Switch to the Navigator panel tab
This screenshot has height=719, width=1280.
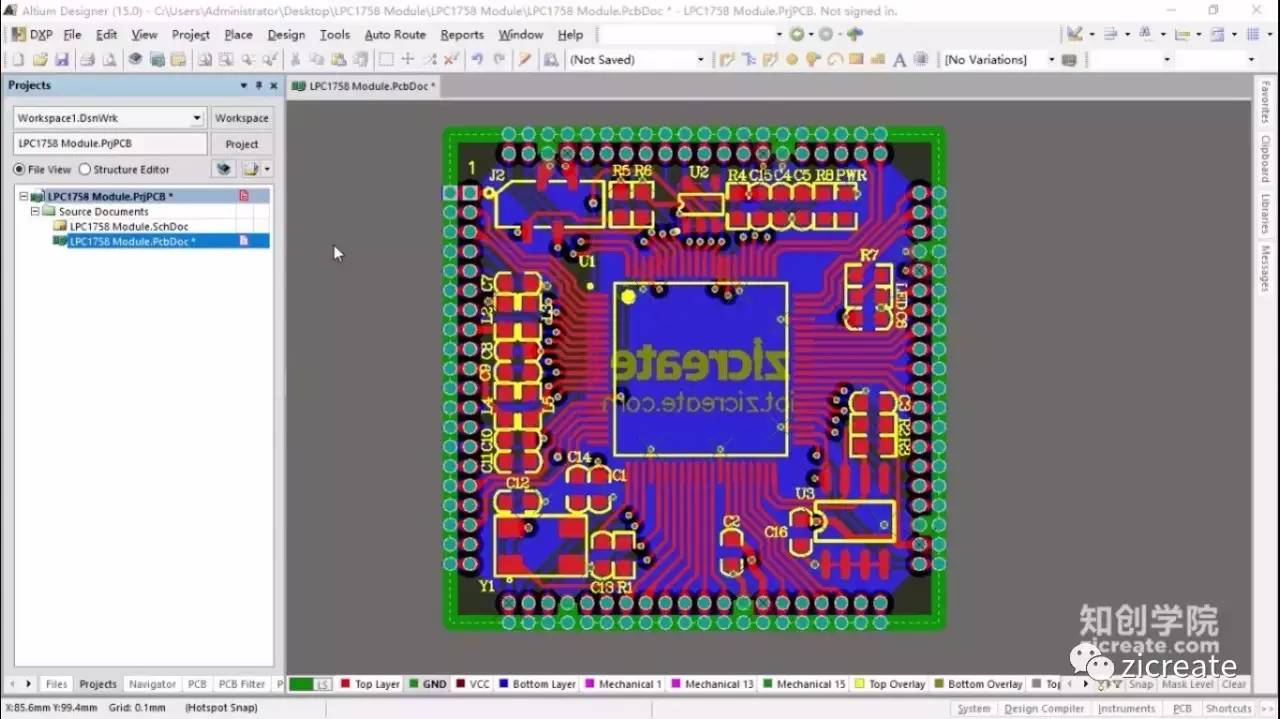pos(152,685)
